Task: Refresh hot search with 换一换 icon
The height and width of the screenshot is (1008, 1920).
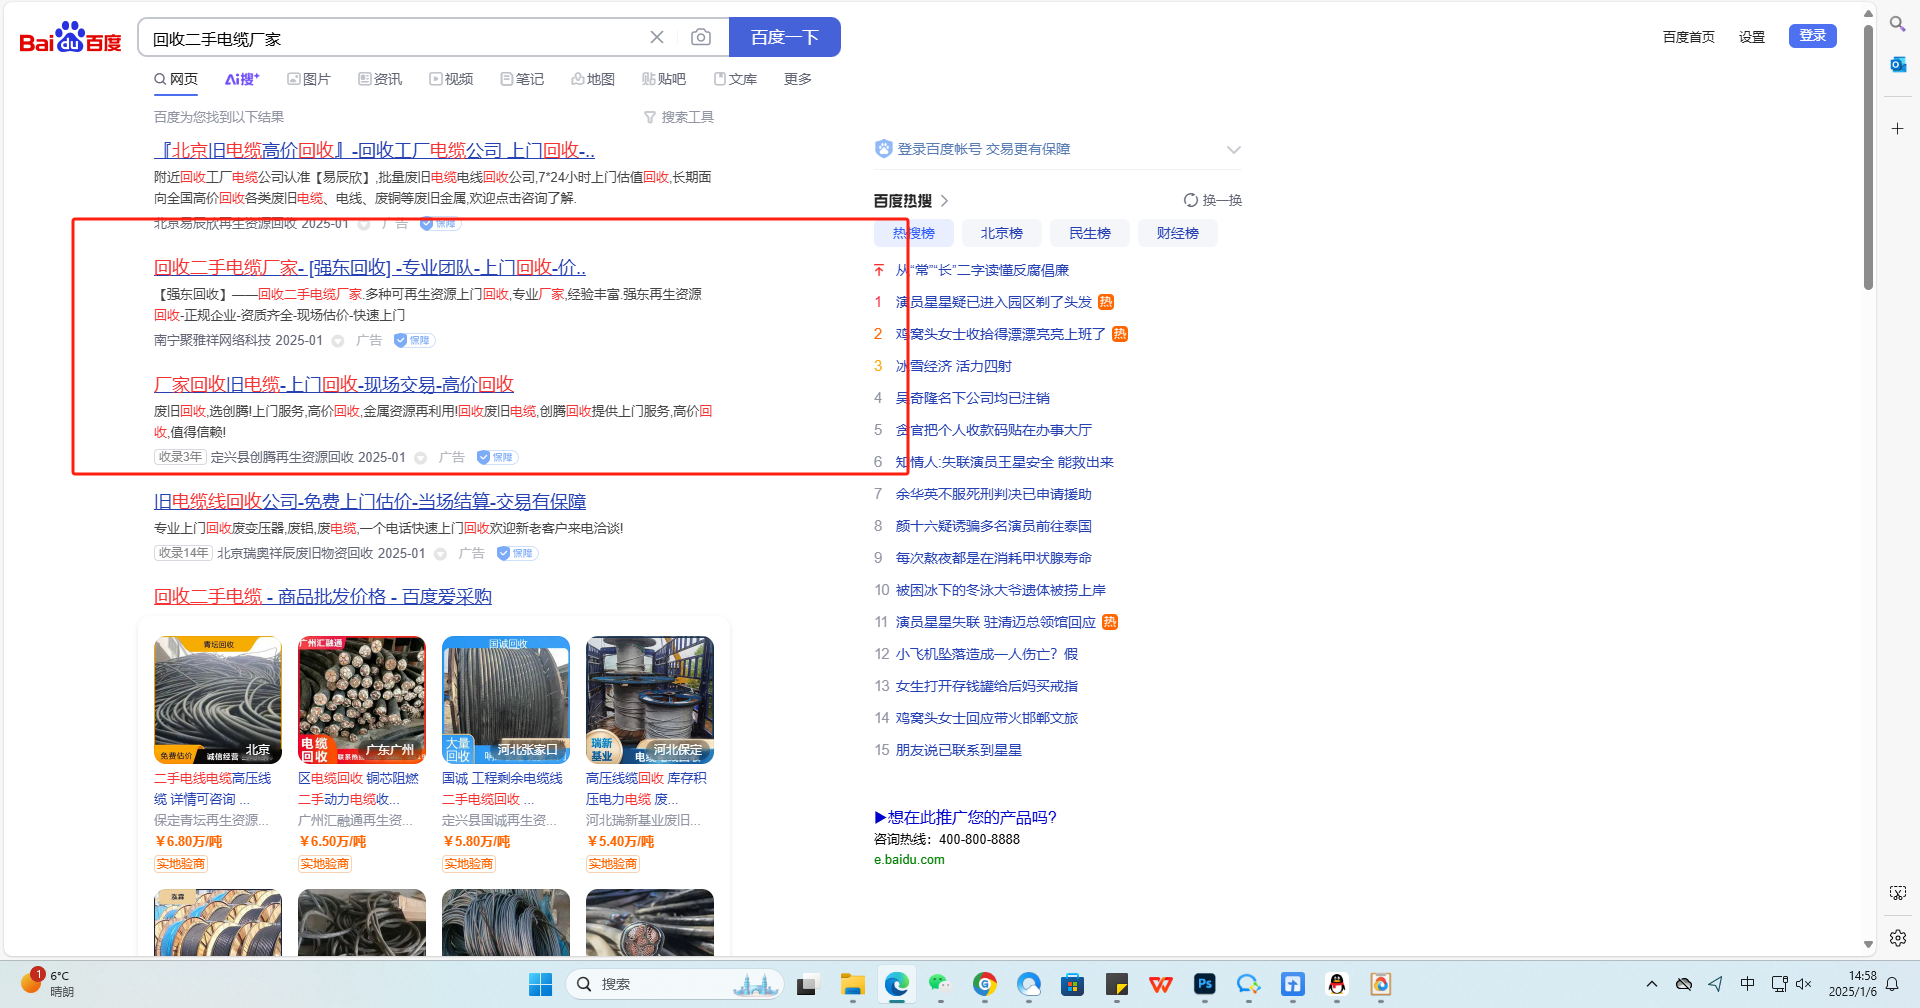Action: [x=1190, y=200]
